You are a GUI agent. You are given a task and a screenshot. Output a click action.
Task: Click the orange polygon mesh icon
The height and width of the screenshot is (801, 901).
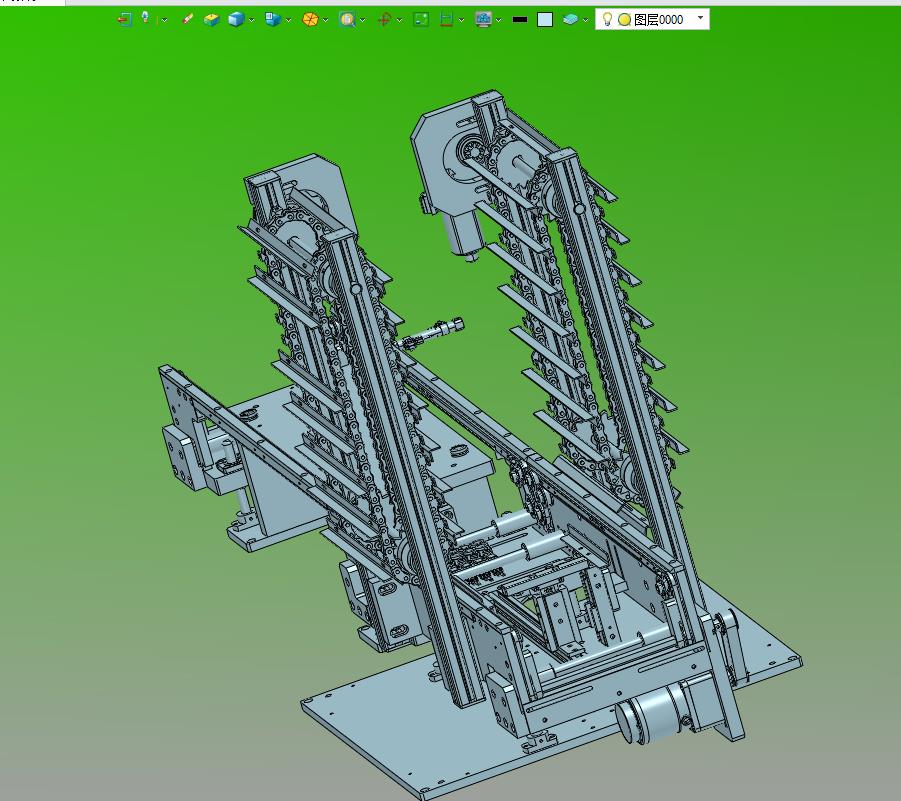tap(310, 20)
